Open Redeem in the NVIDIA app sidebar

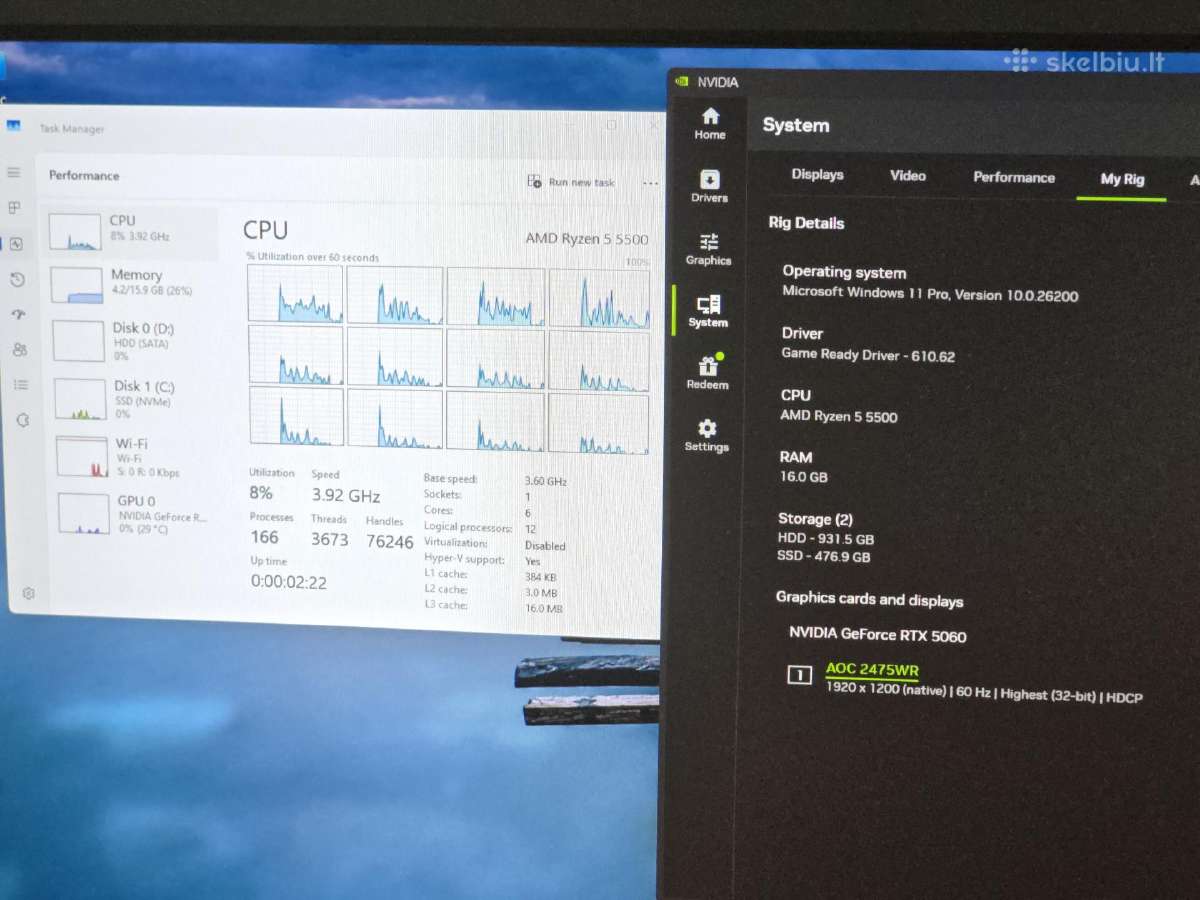(708, 373)
